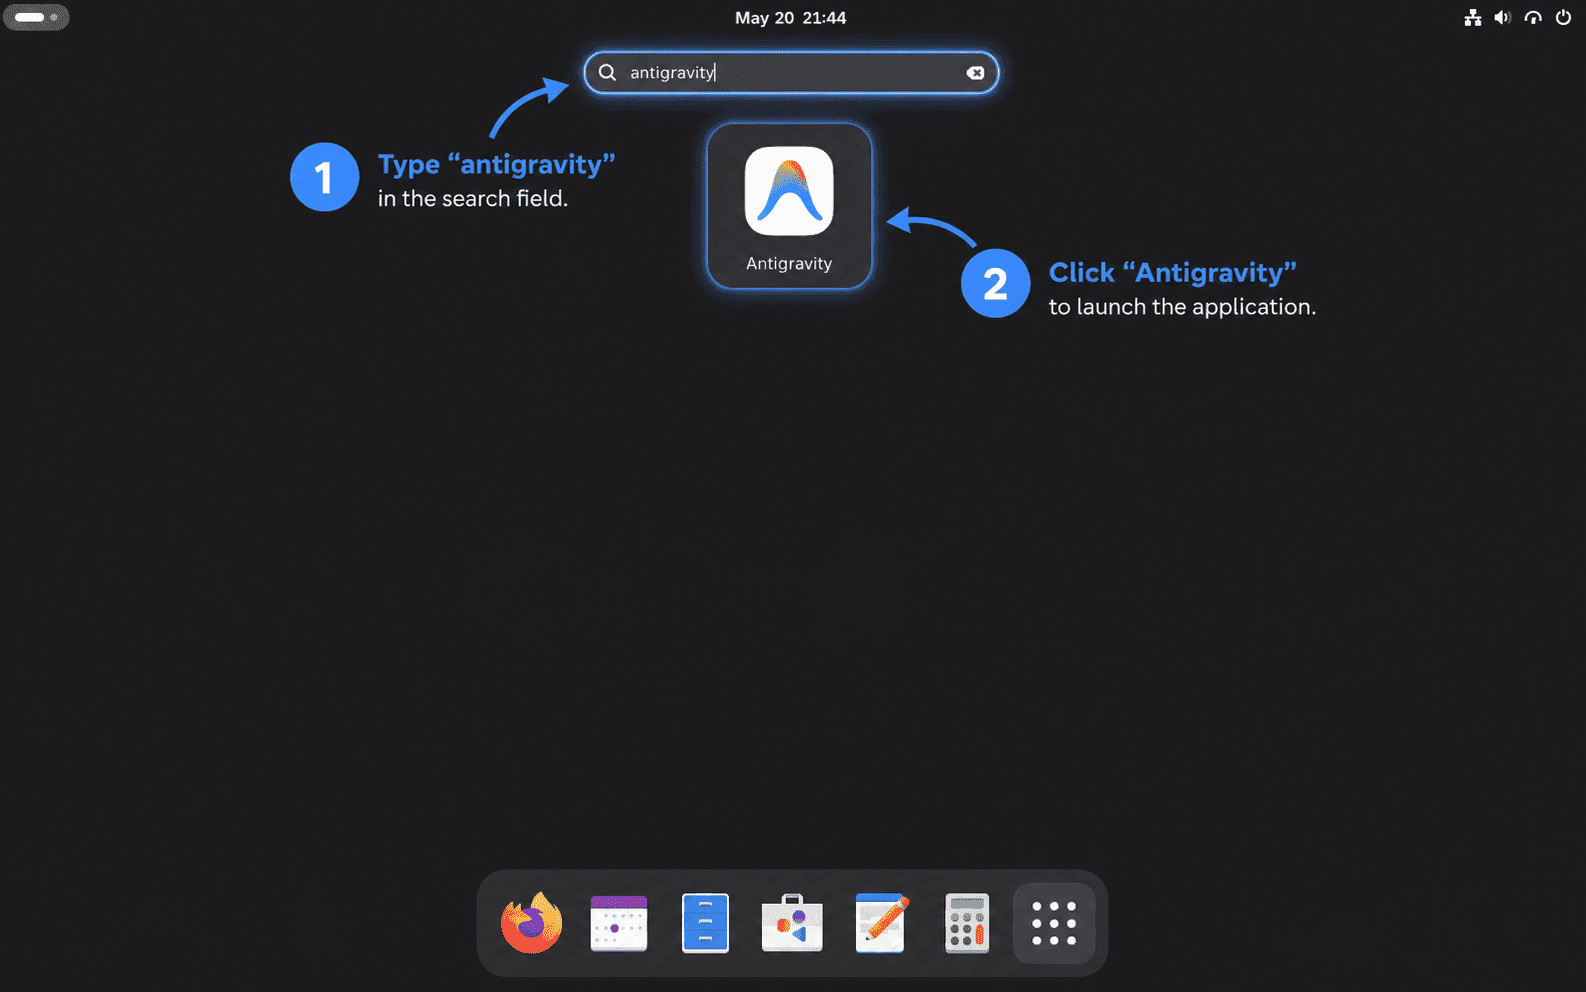Click the Antigravity label under the icon
This screenshot has width=1586, height=992.
789,264
